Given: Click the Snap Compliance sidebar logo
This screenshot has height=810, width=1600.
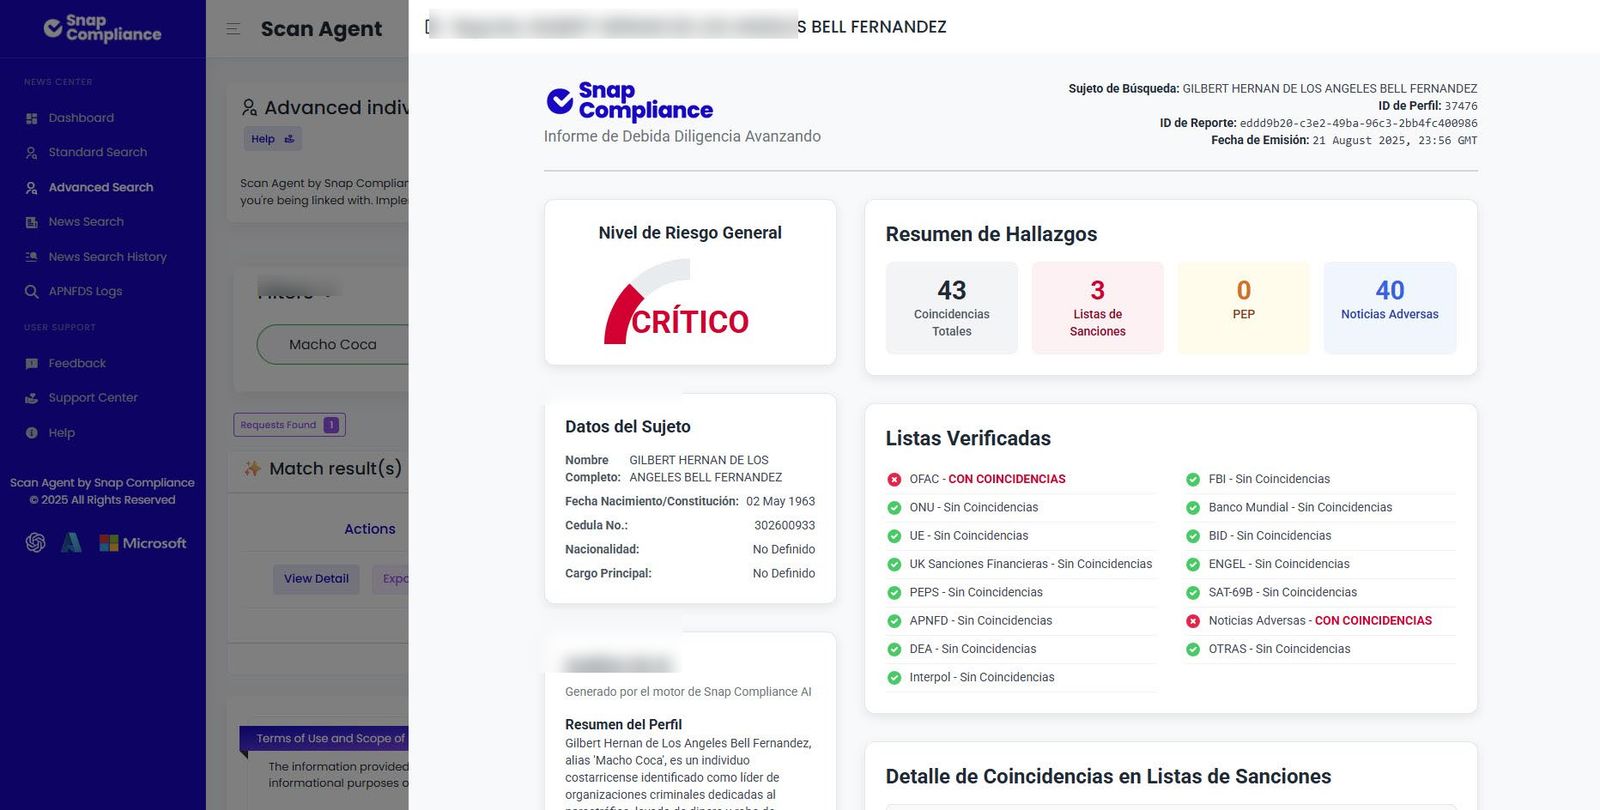Looking at the screenshot, I should pyautogui.click(x=102, y=28).
